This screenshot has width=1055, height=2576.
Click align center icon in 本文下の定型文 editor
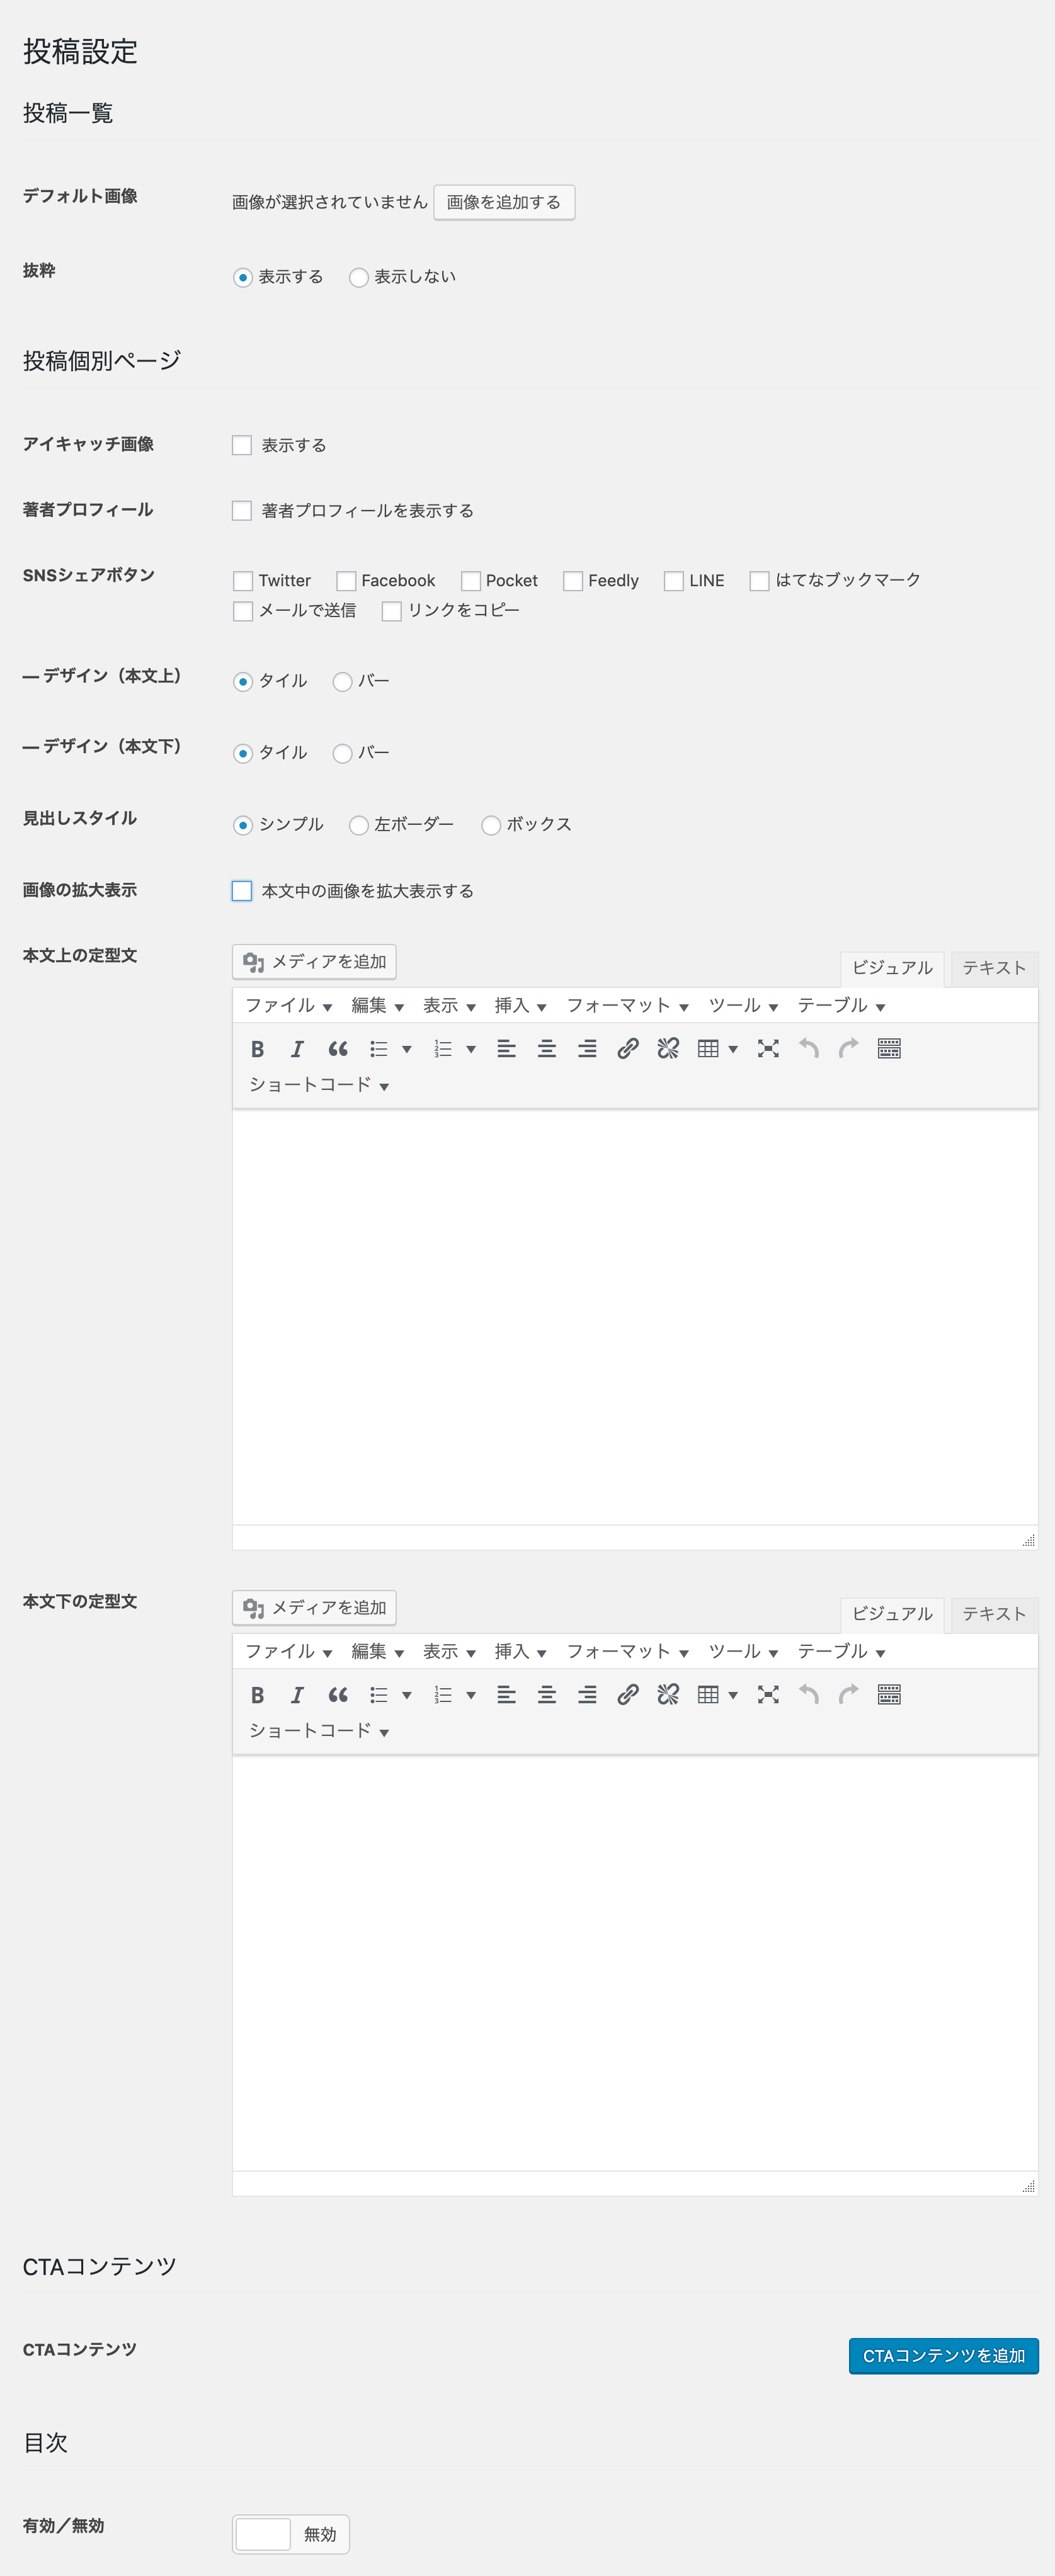point(547,1695)
